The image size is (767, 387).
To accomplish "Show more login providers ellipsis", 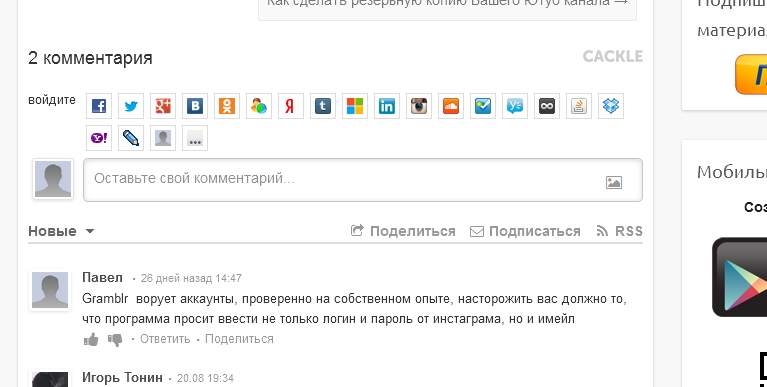I will pyautogui.click(x=195, y=138).
